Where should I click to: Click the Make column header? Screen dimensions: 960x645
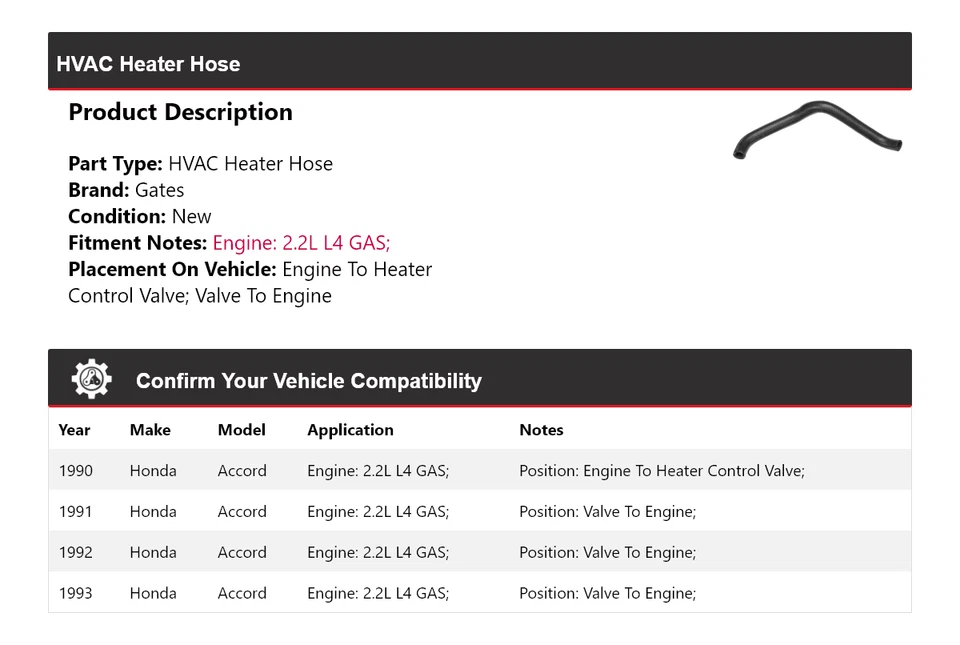click(x=150, y=430)
